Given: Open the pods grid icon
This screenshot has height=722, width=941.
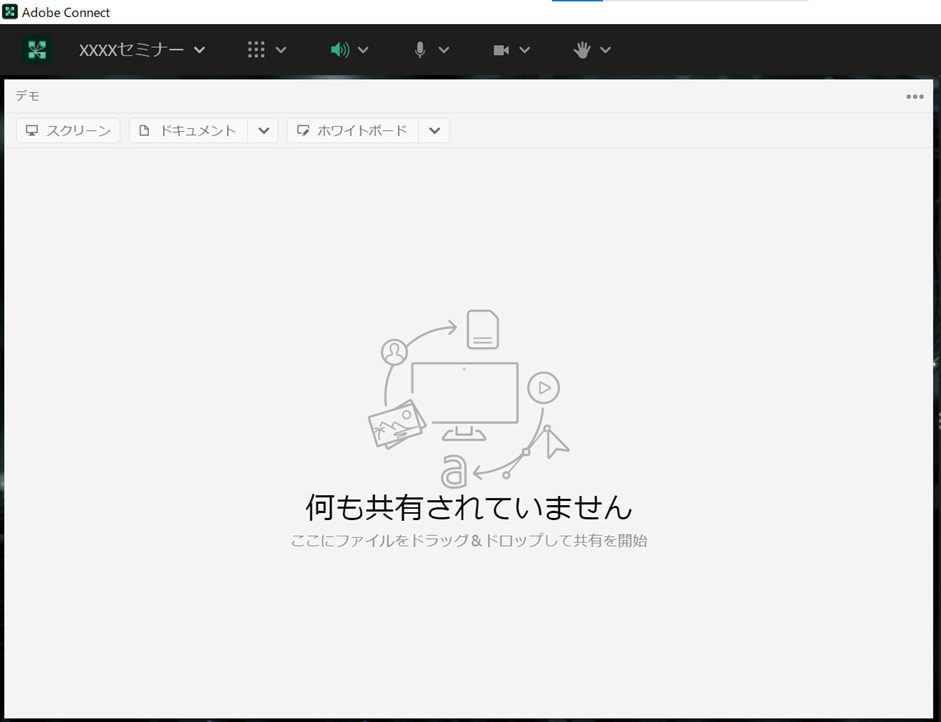Looking at the screenshot, I should click(x=256, y=50).
